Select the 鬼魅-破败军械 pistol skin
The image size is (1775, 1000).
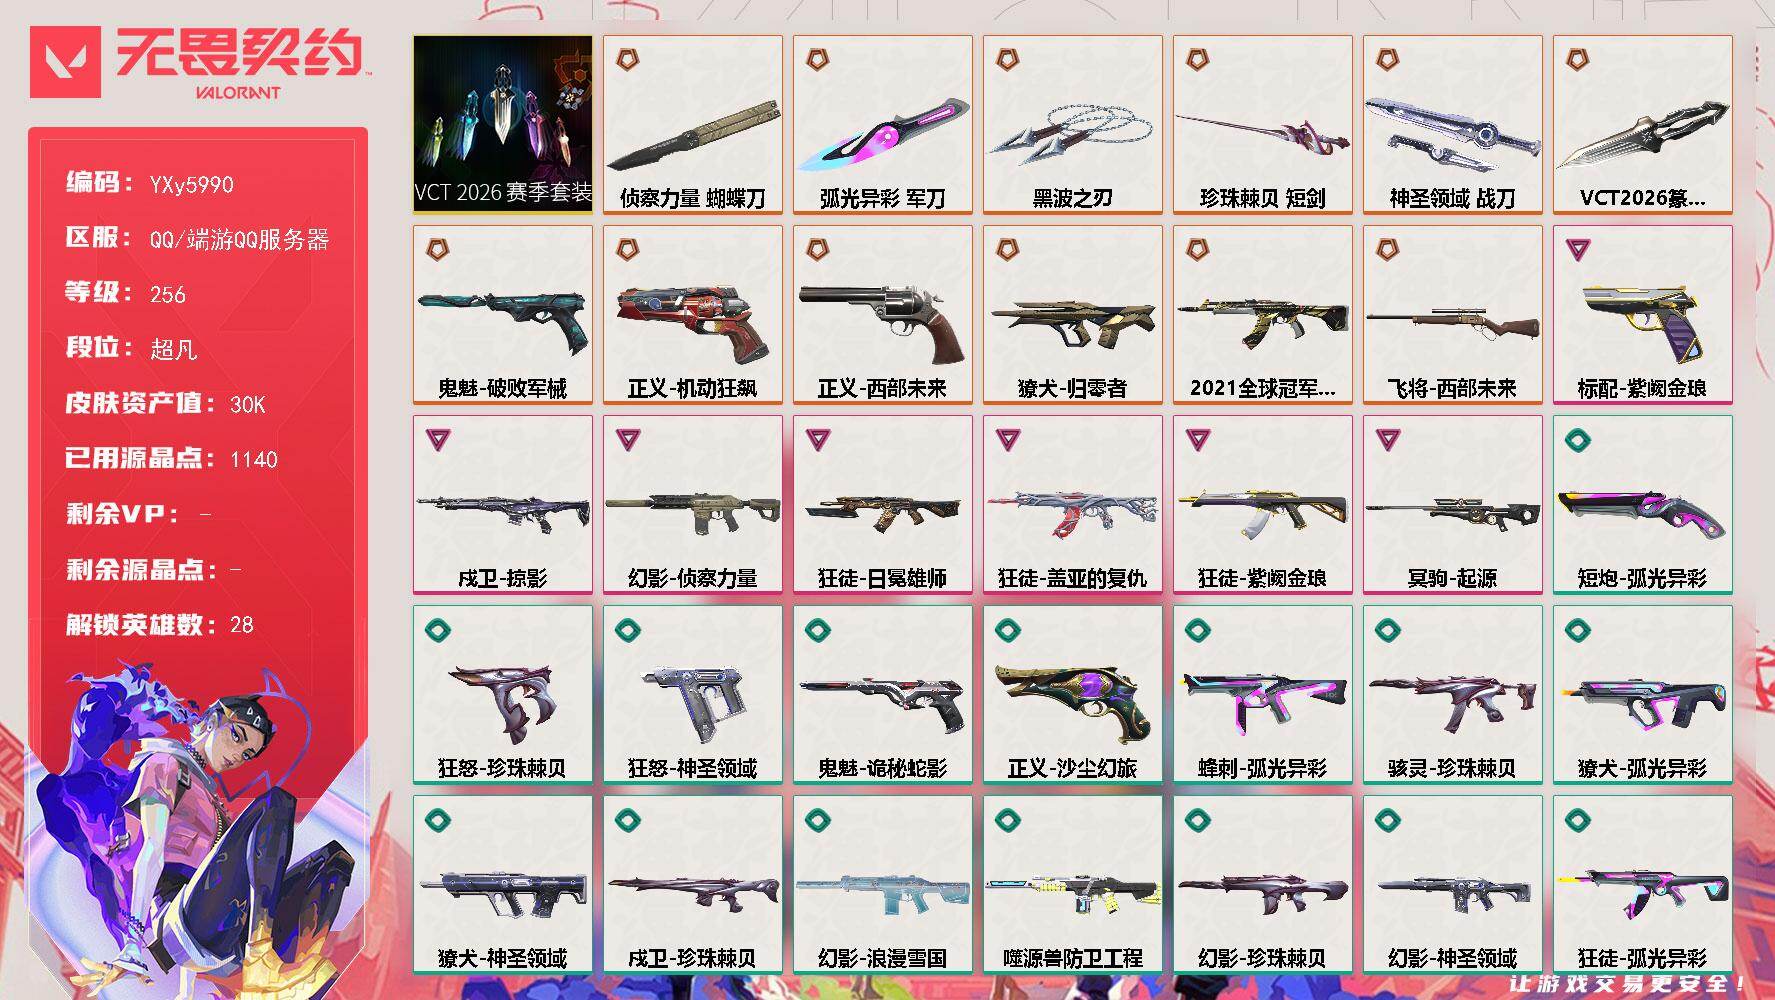point(502,314)
